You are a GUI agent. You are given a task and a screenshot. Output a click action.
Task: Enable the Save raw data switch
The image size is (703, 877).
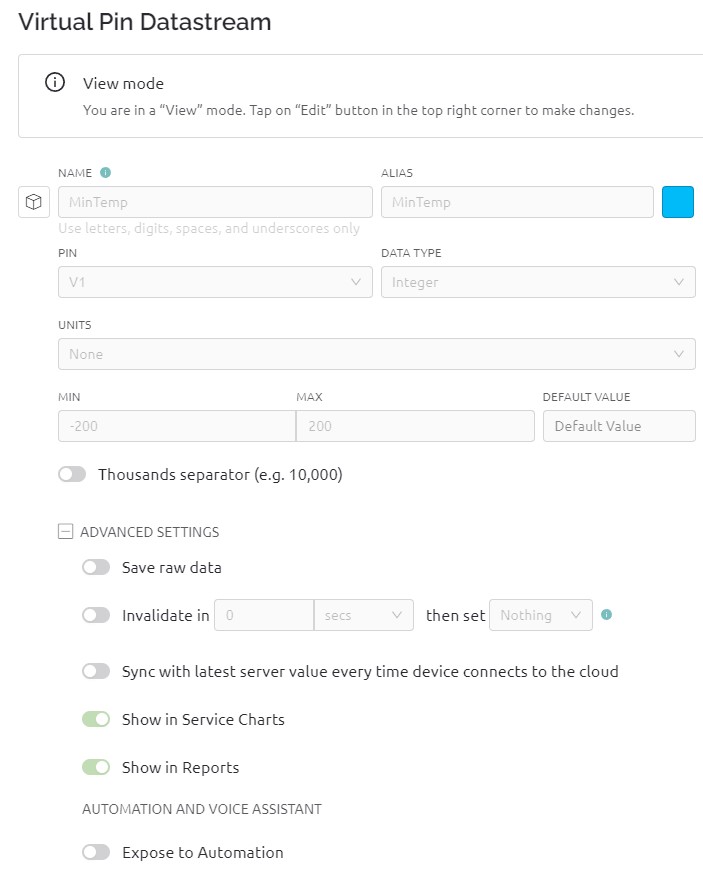click(x=96, y=568)
